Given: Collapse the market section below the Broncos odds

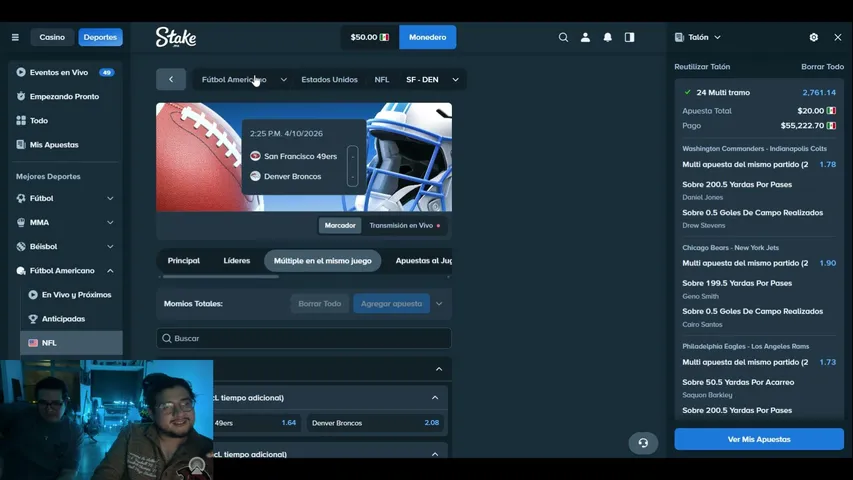Looking at the screenshot, I should 435,454.
